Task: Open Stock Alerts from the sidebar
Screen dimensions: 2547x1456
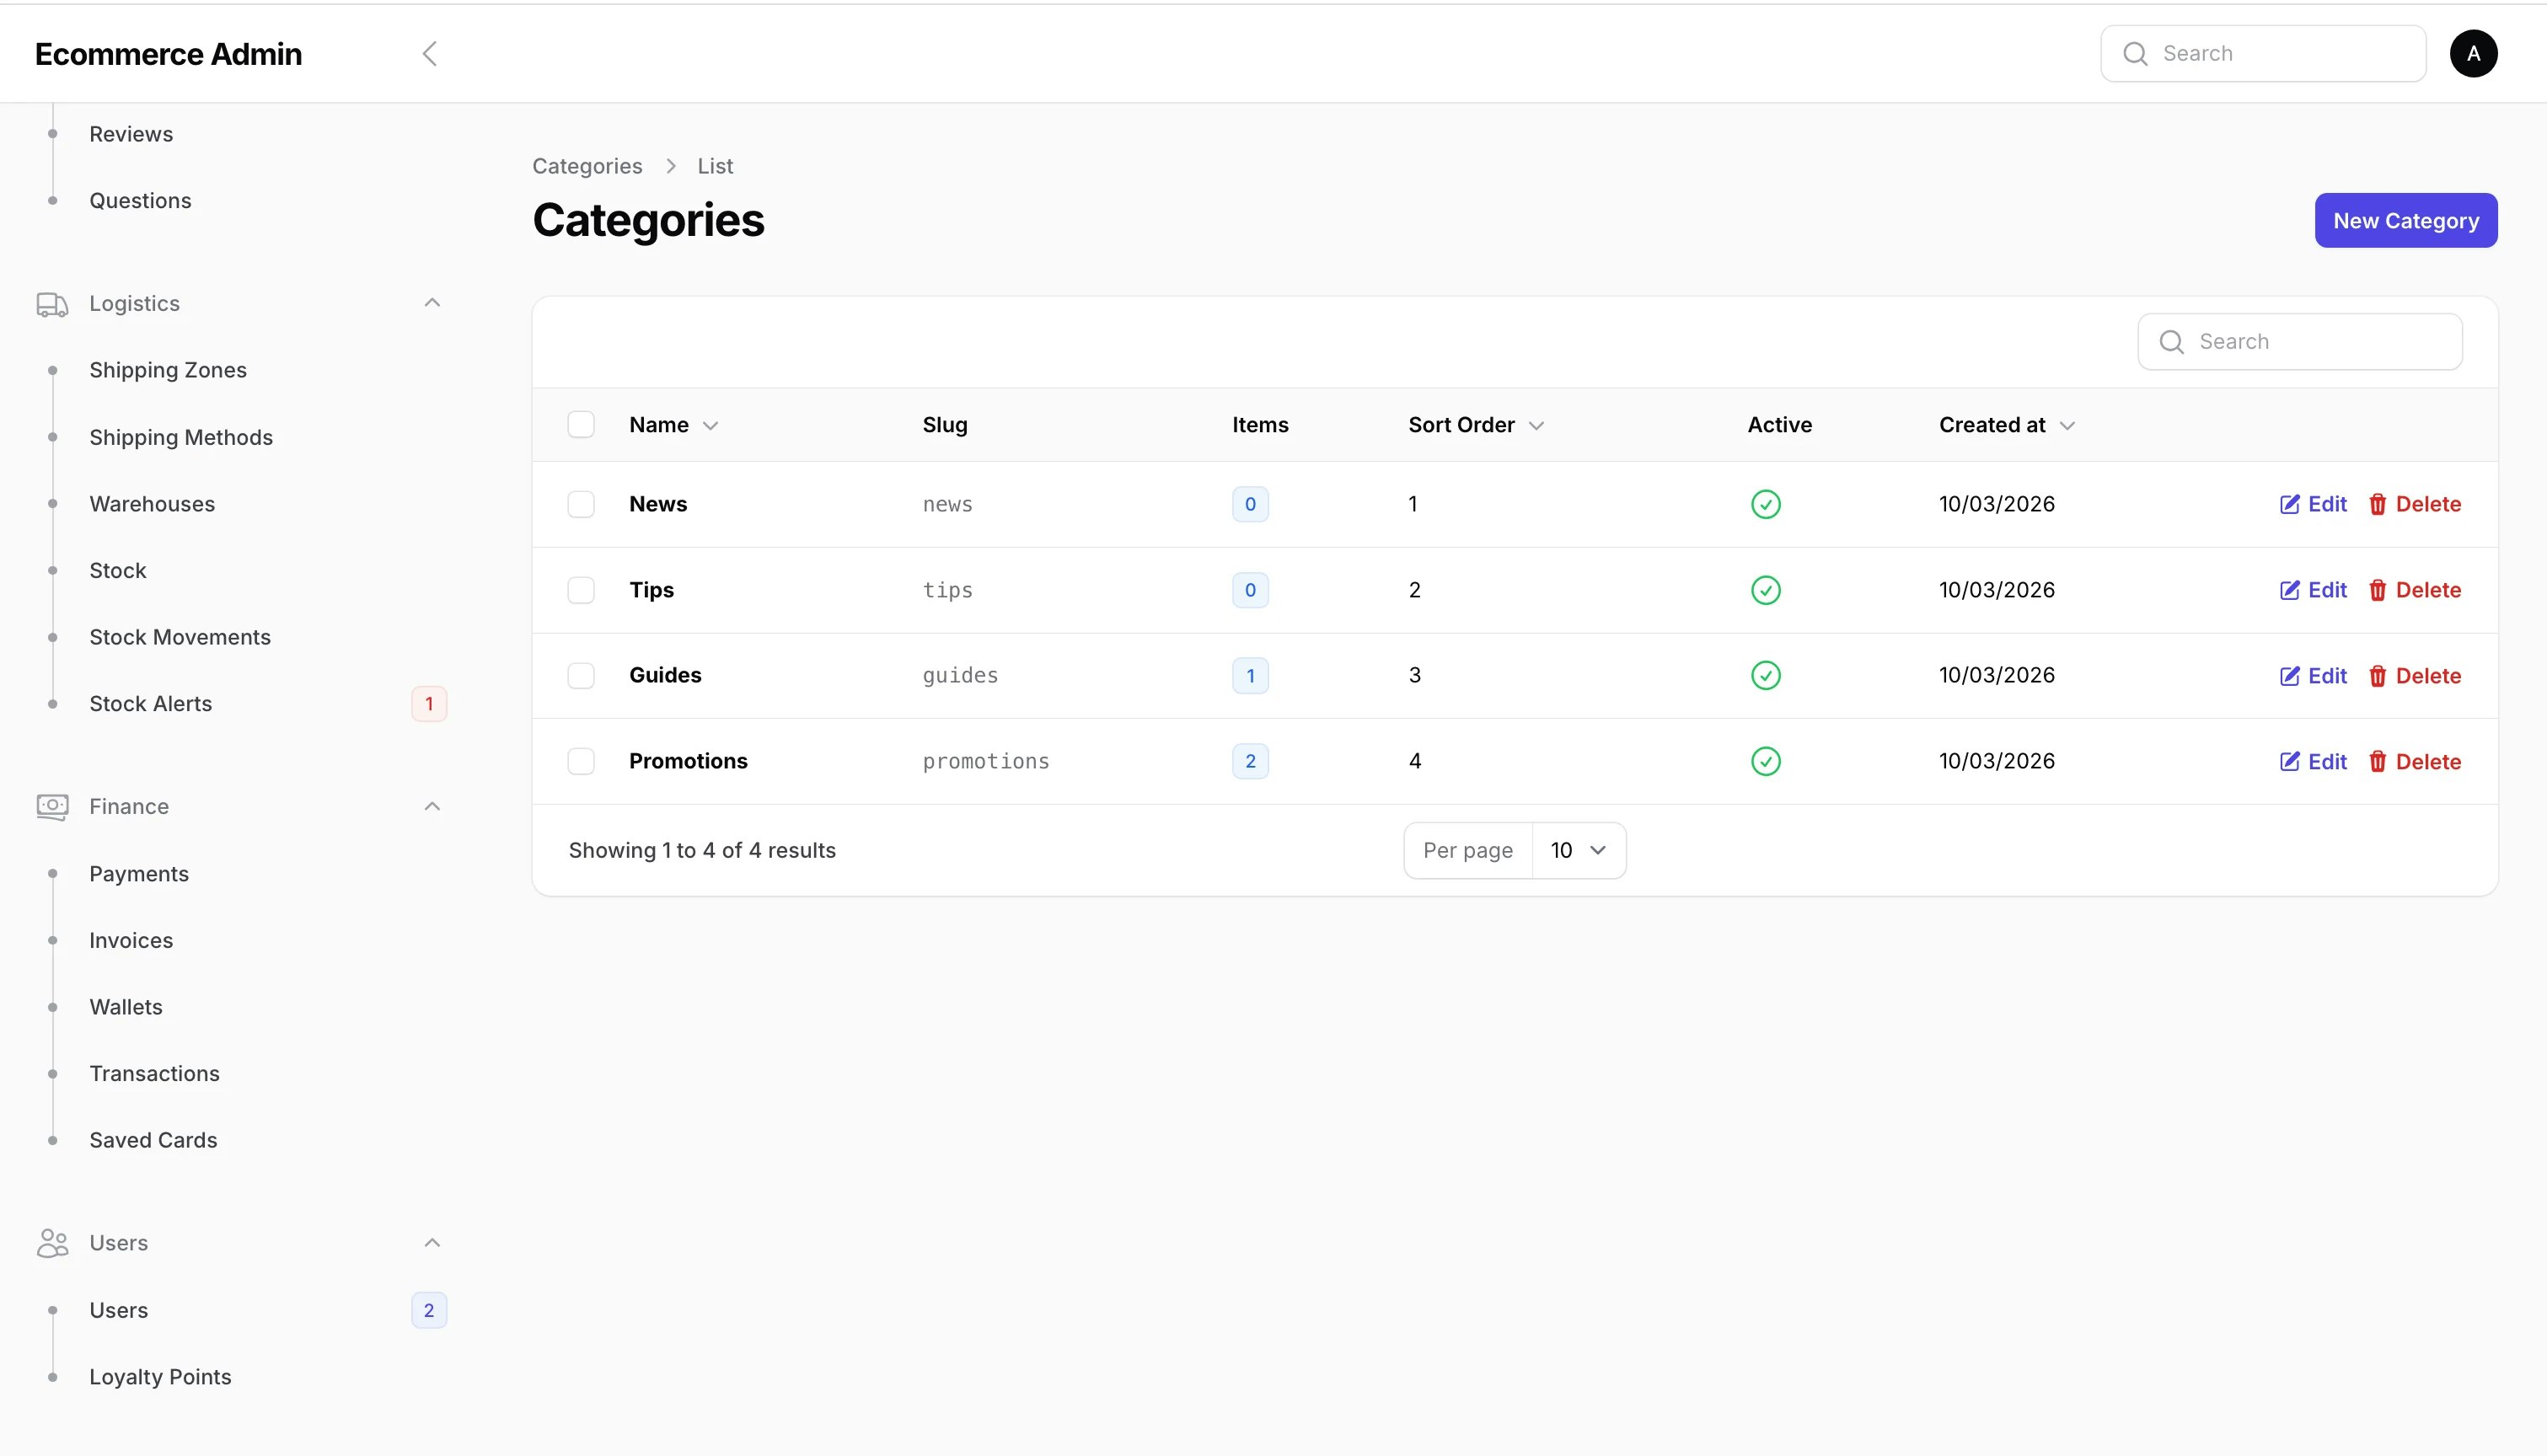Action: [x=151, y=703]
